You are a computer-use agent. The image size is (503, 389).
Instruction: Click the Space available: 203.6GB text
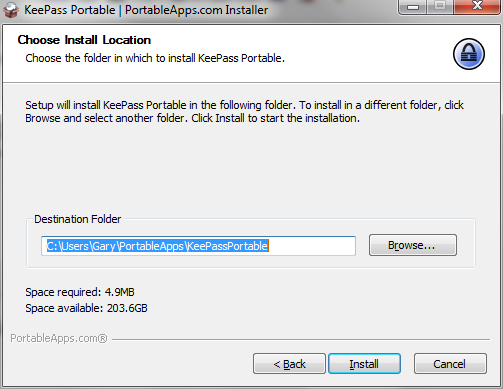click(x=86, y=308)
